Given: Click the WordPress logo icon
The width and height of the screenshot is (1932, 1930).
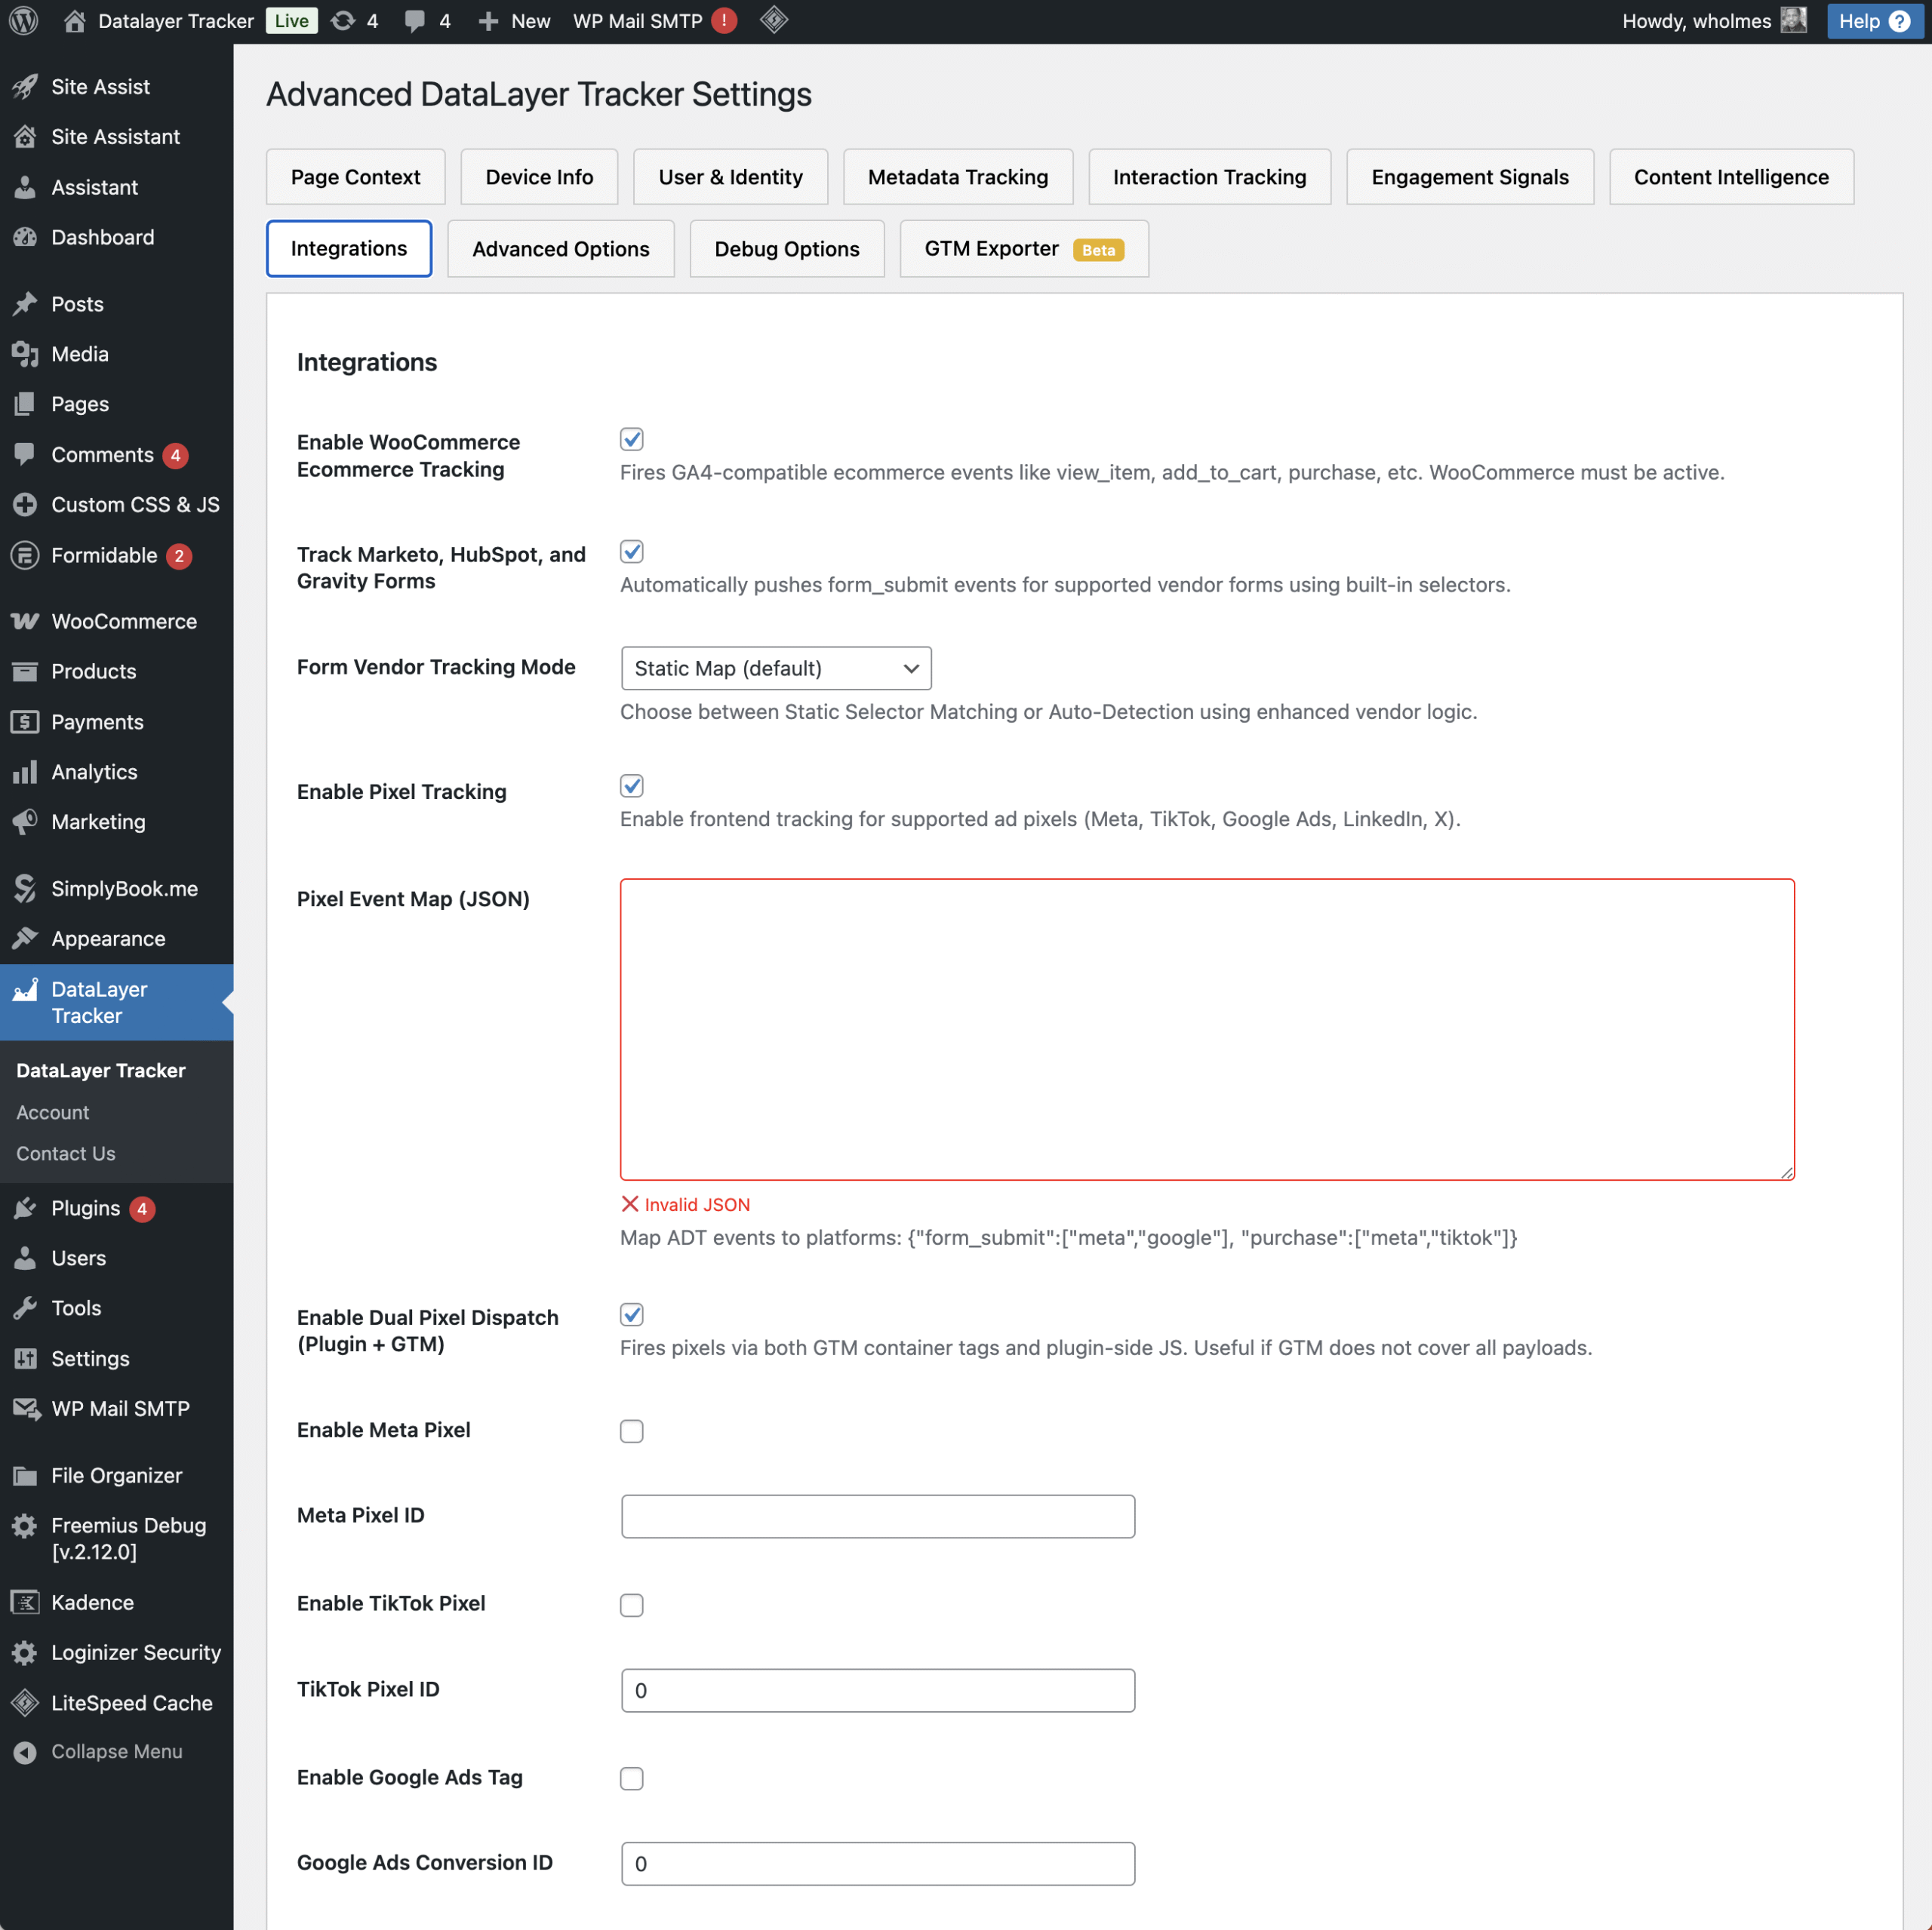Looking at the screenshot, I should point(24,21).
